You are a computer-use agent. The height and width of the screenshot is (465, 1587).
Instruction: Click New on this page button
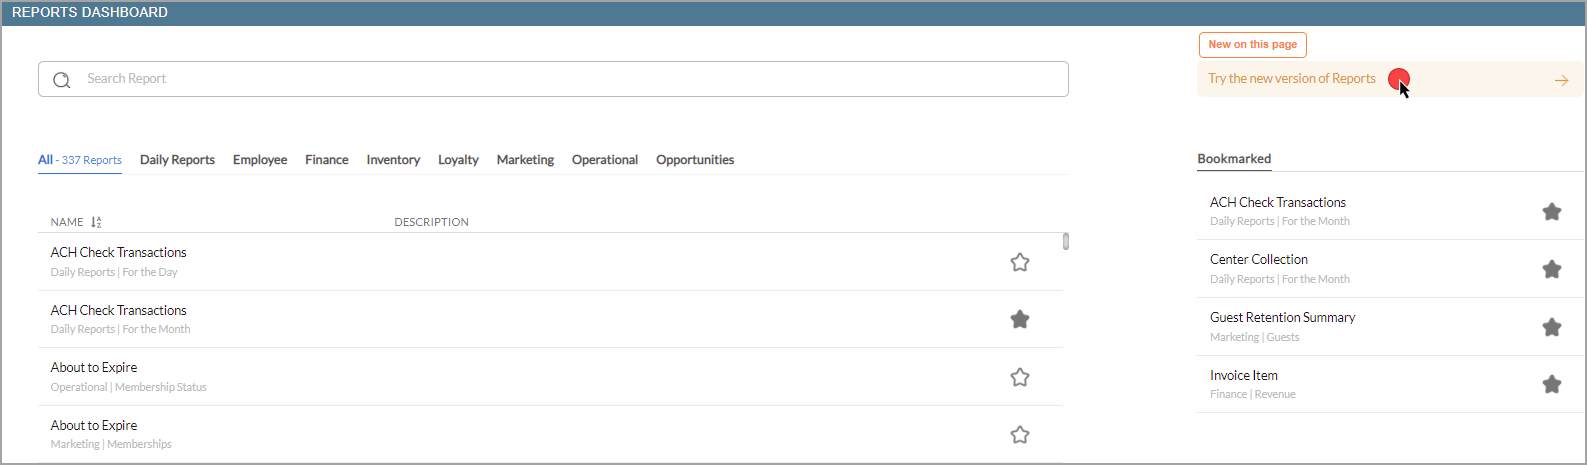(1252, 44)
